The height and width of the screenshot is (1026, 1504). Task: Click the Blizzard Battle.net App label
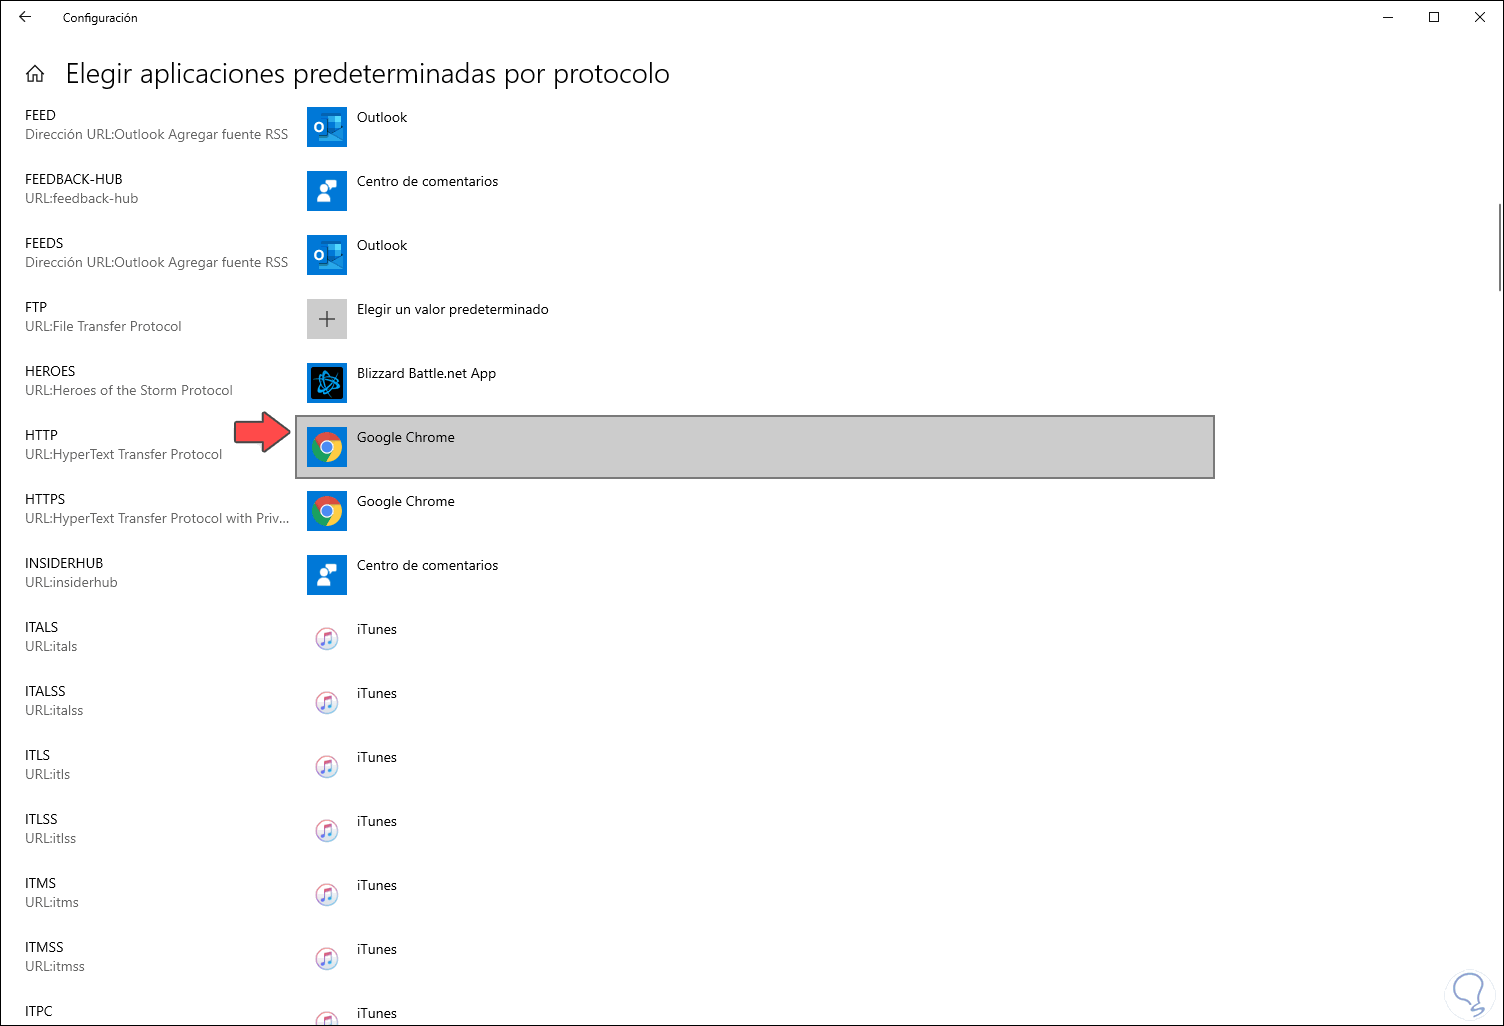[426, 374]
